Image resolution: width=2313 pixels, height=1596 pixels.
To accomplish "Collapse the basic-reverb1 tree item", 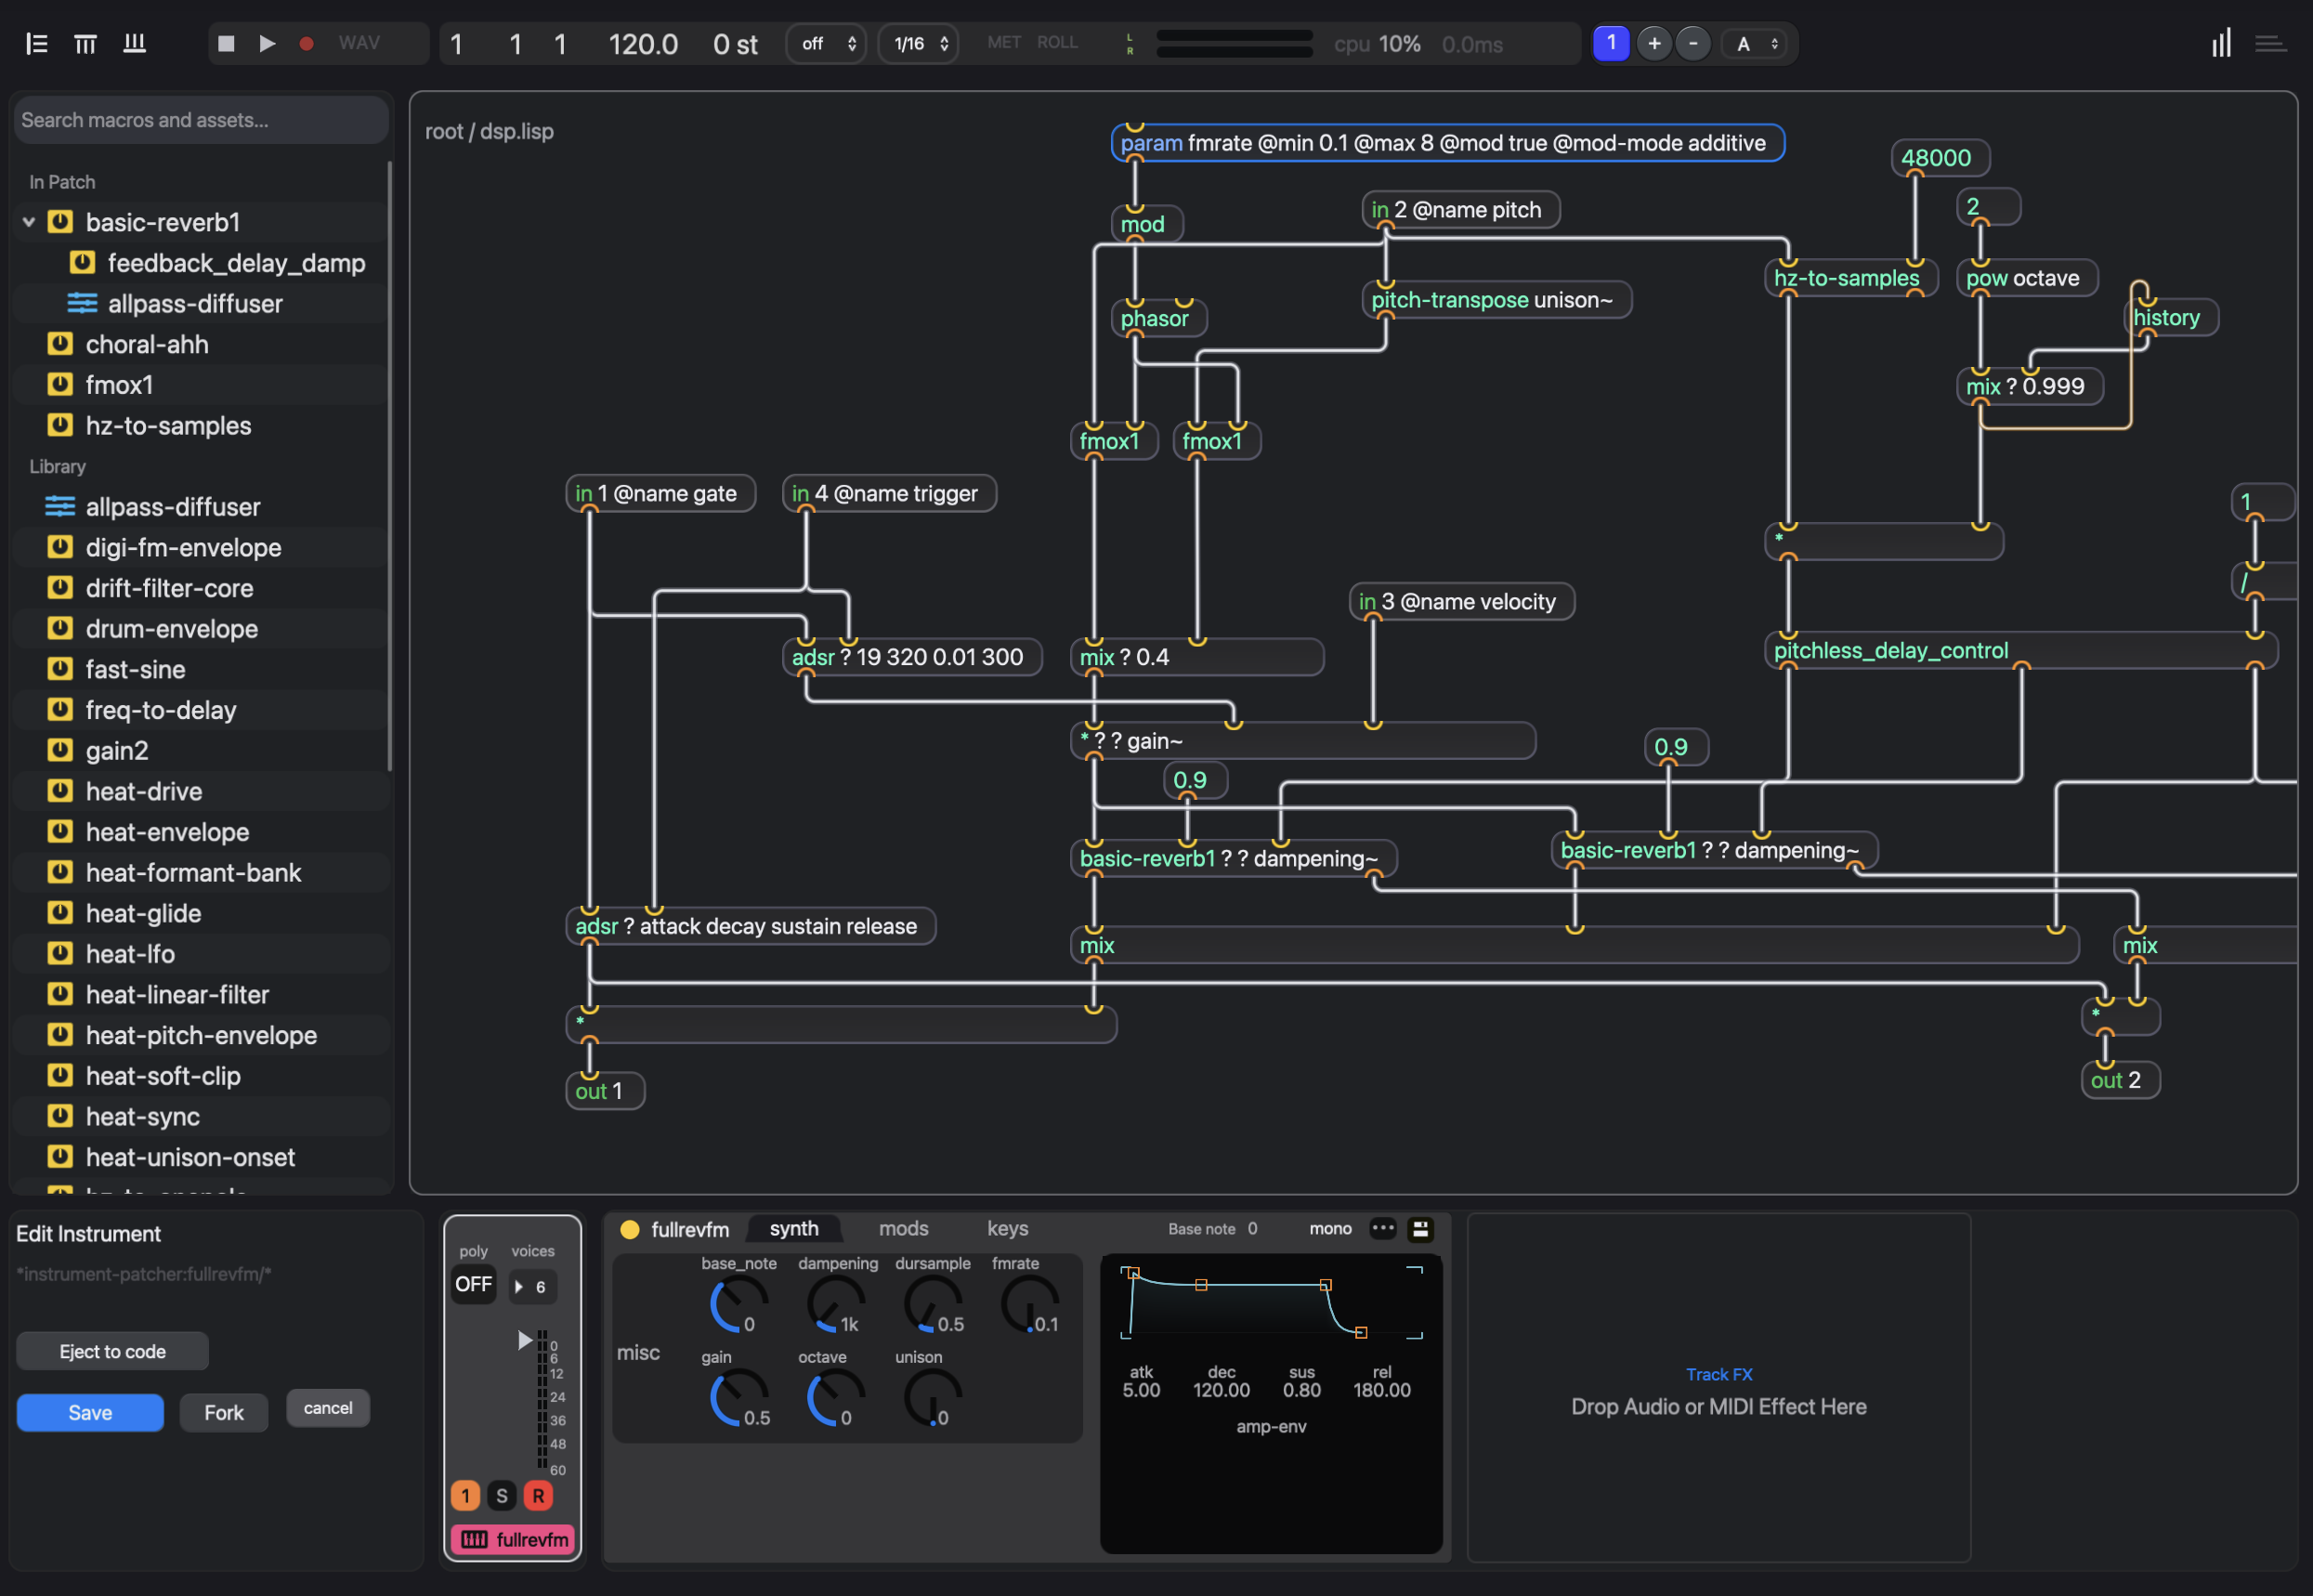I will 29,222.
